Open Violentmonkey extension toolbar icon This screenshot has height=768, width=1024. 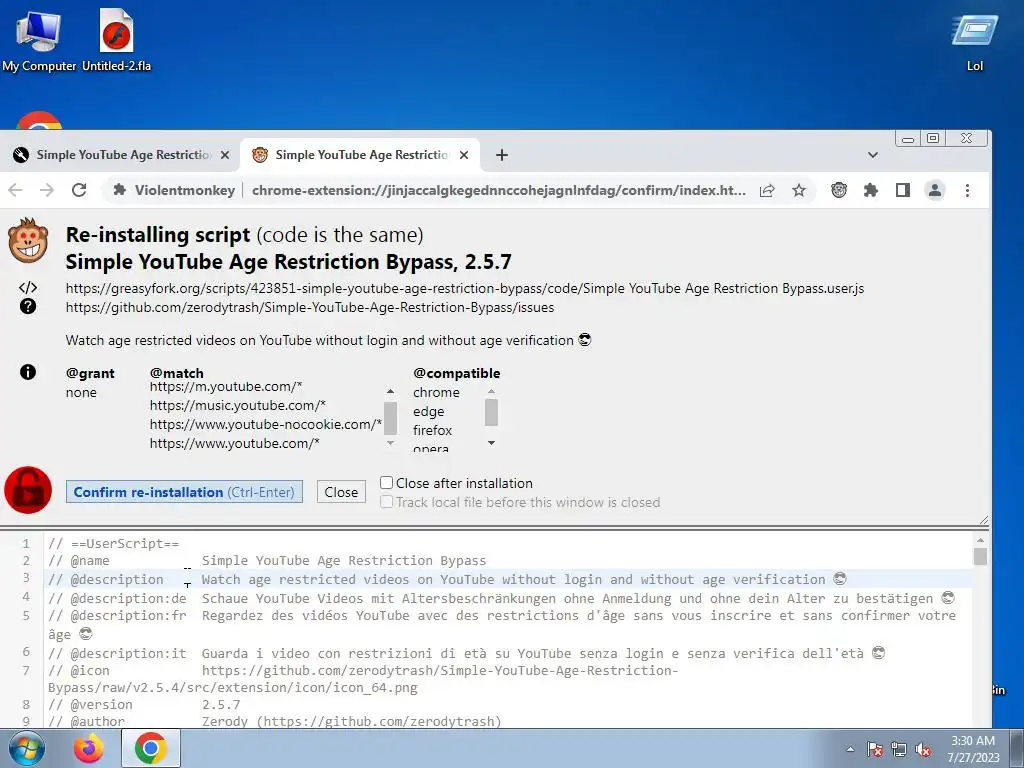tap(839, 190)
